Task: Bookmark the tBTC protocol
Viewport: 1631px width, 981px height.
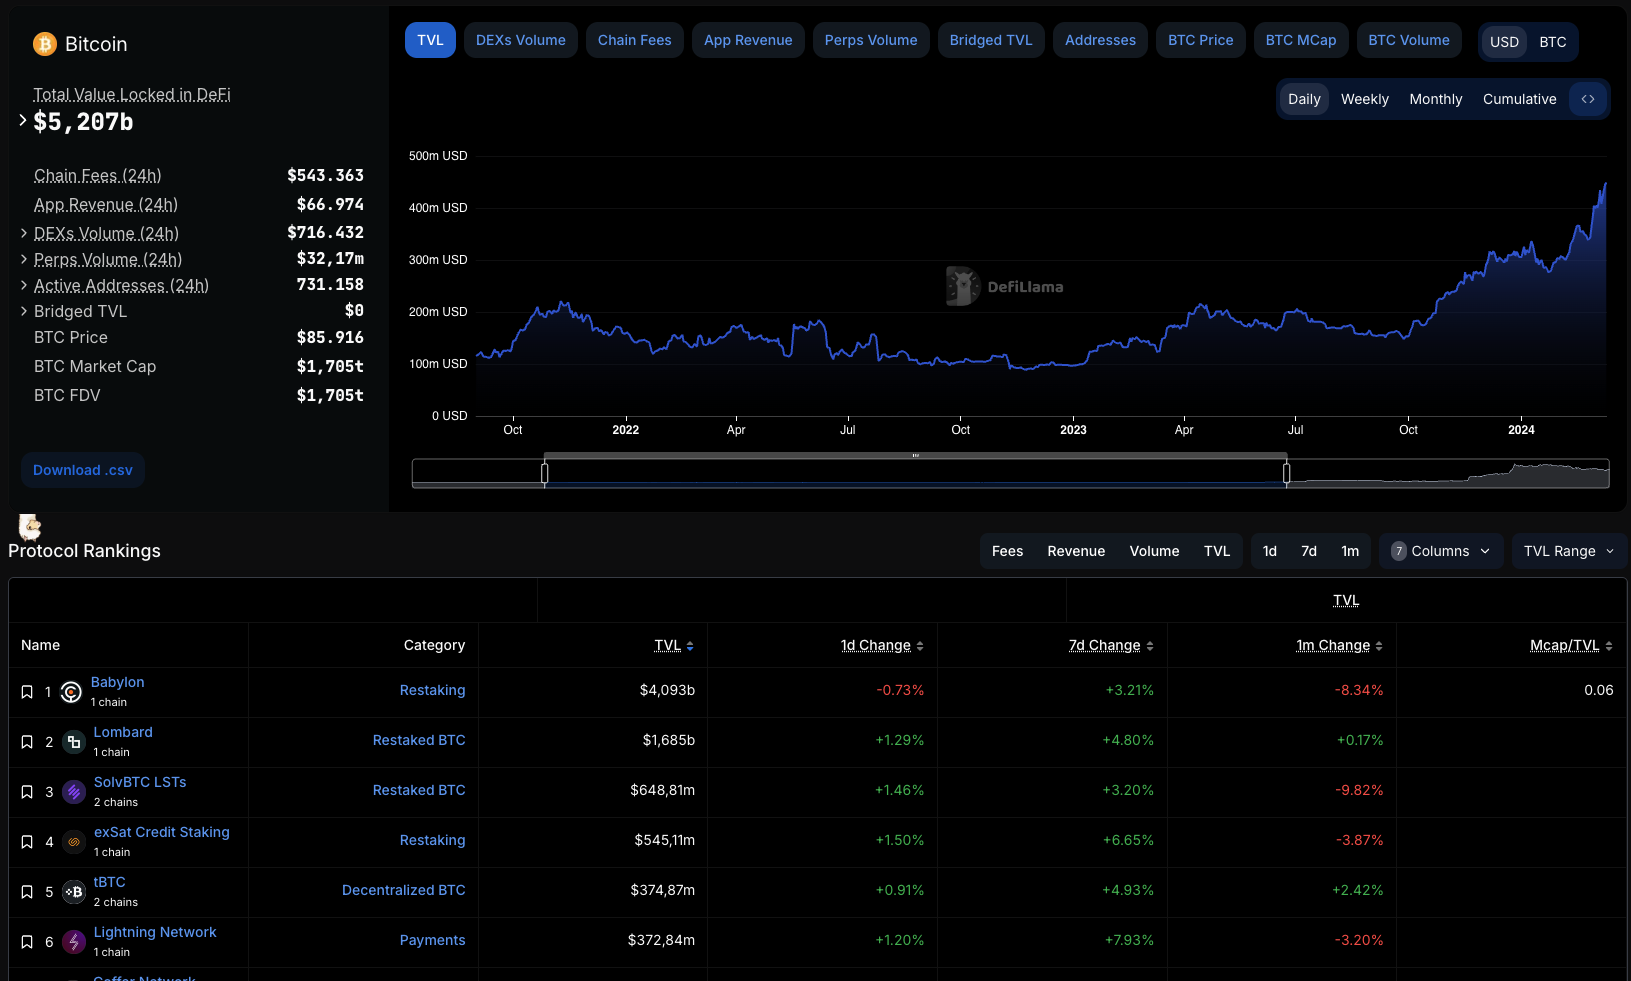Action: (x=27, y=892)
